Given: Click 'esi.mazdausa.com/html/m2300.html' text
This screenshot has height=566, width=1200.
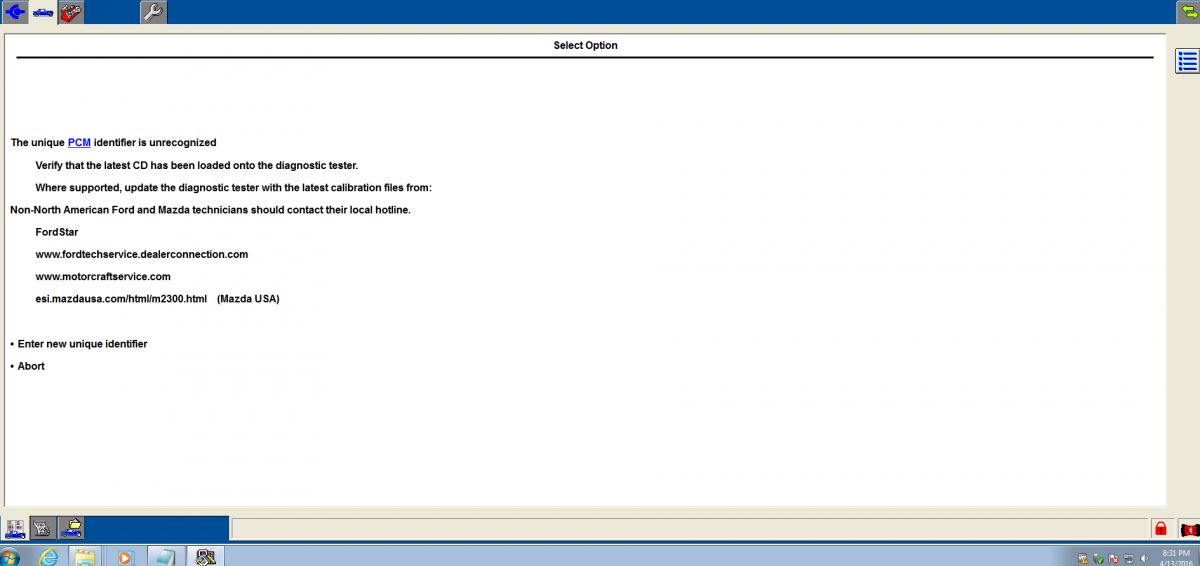Looking at the screenshot, I should pyautogui.click(x=121, y=299).
